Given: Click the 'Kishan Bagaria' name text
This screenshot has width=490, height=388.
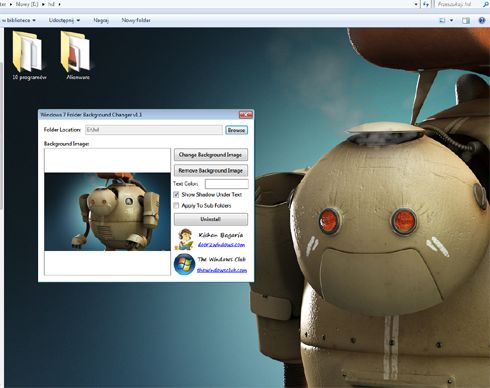Looking at the screenshot, I should (221, 235).
